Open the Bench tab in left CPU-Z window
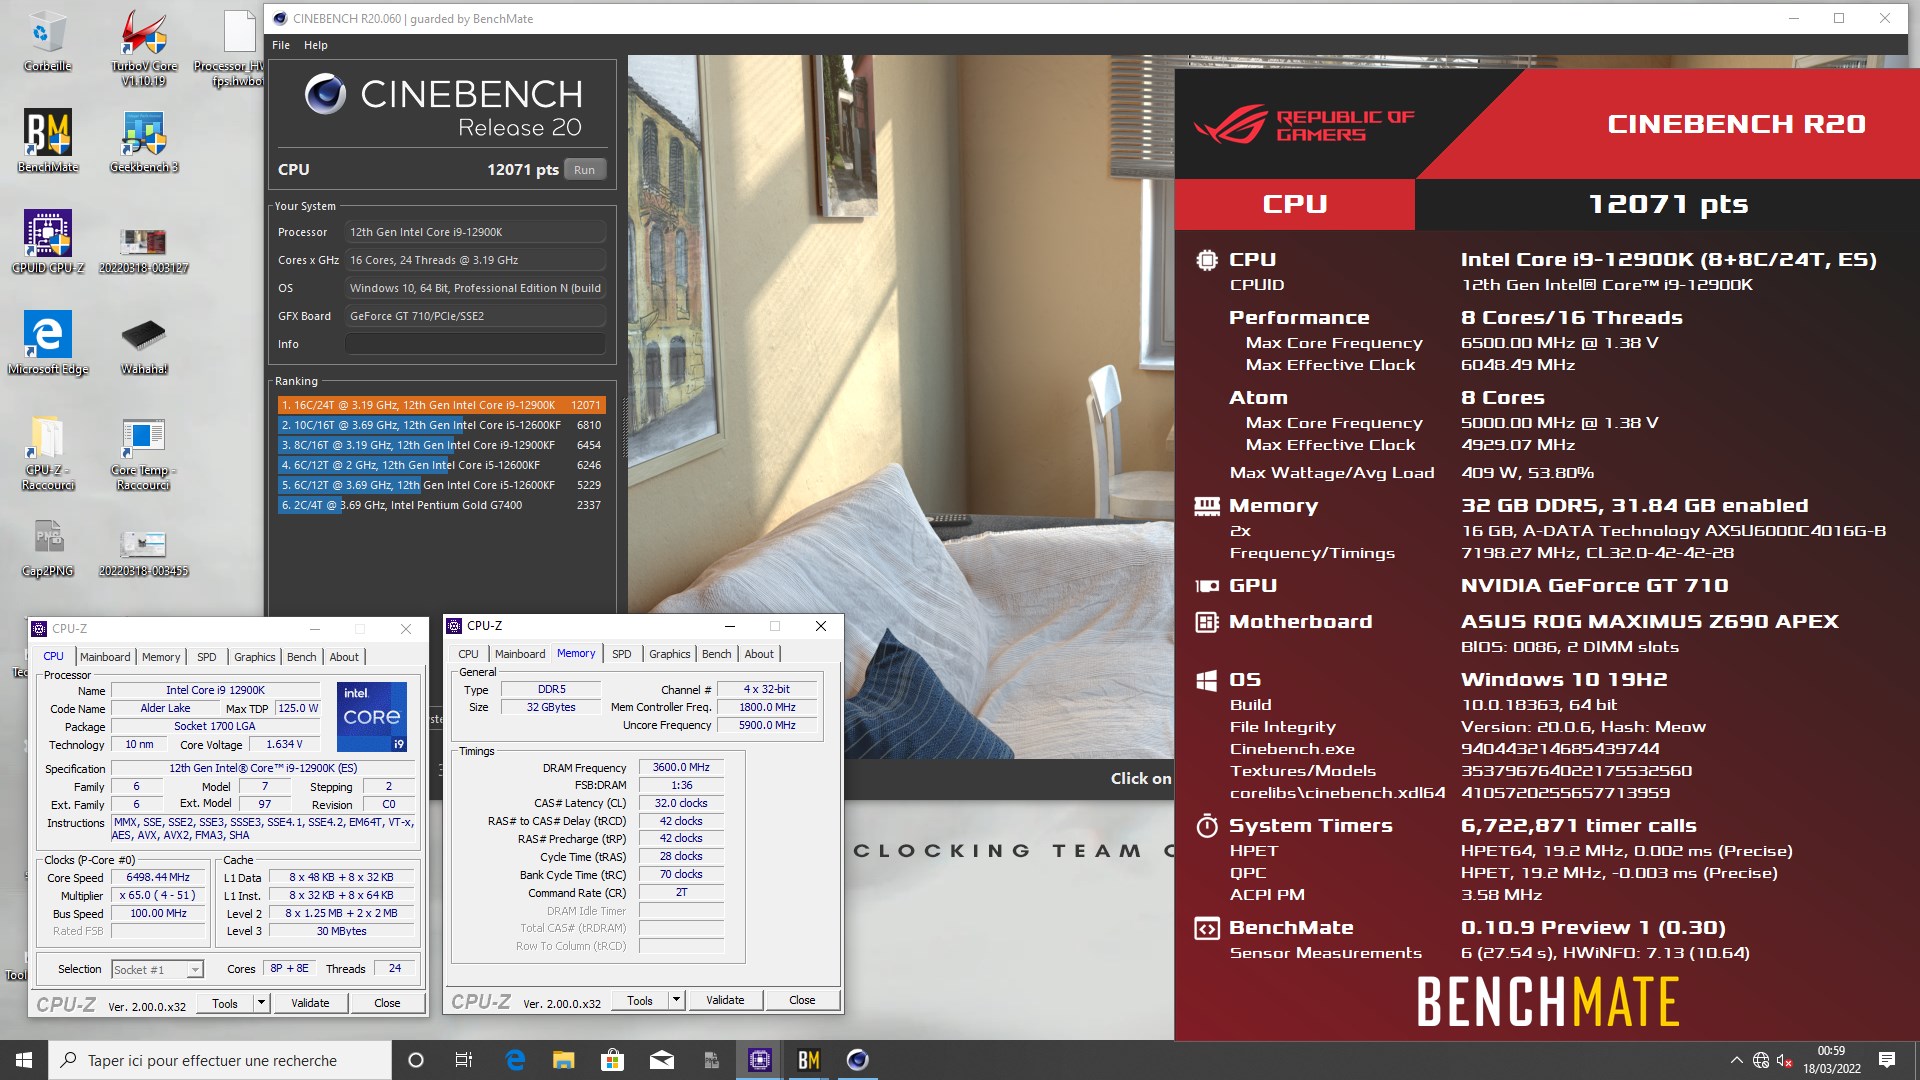Viewport: 1920px width, 1080px height. pos(302,657)
